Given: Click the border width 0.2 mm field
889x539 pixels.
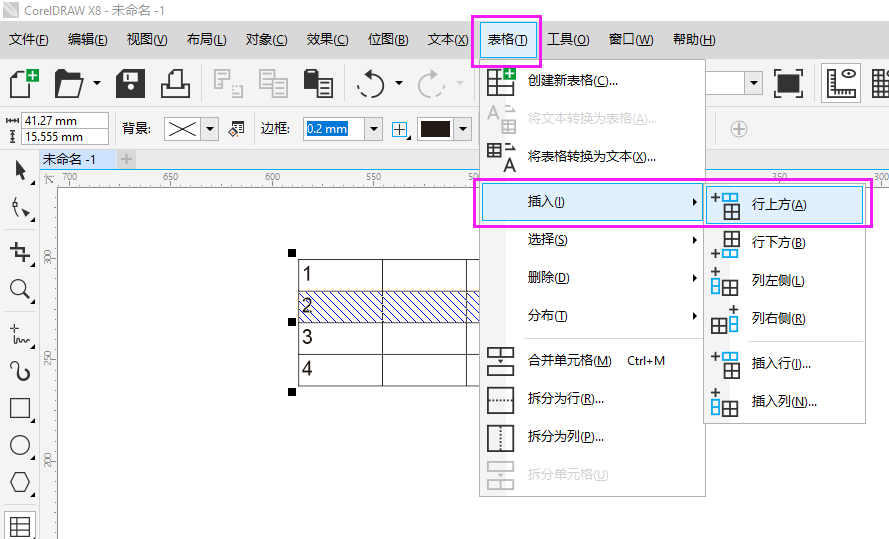Looking at the screenshot, I should point(334,129).
